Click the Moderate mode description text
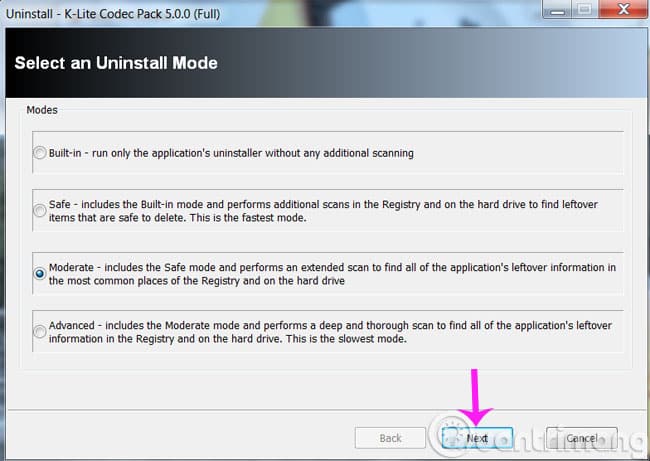The image size is (650, 461). tap(332, 274)
